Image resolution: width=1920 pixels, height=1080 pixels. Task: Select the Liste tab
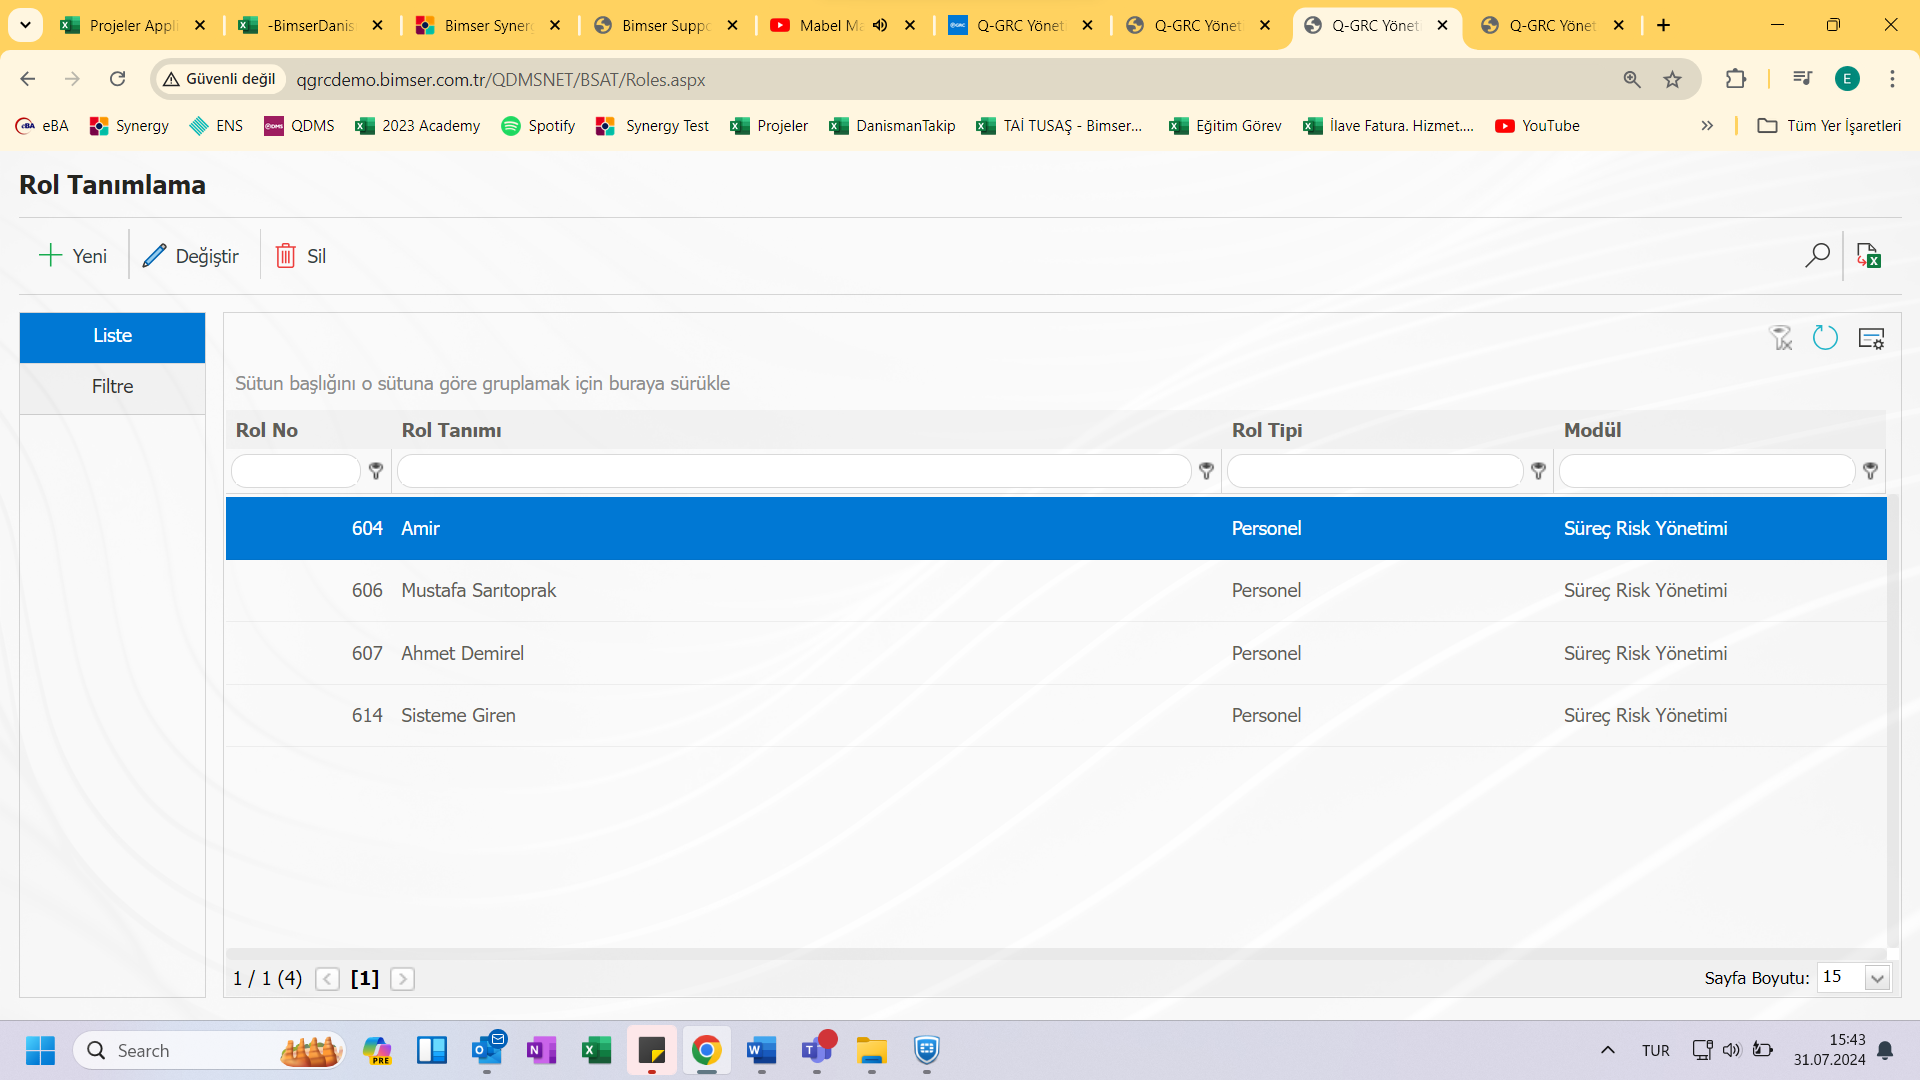pos(112,335)
